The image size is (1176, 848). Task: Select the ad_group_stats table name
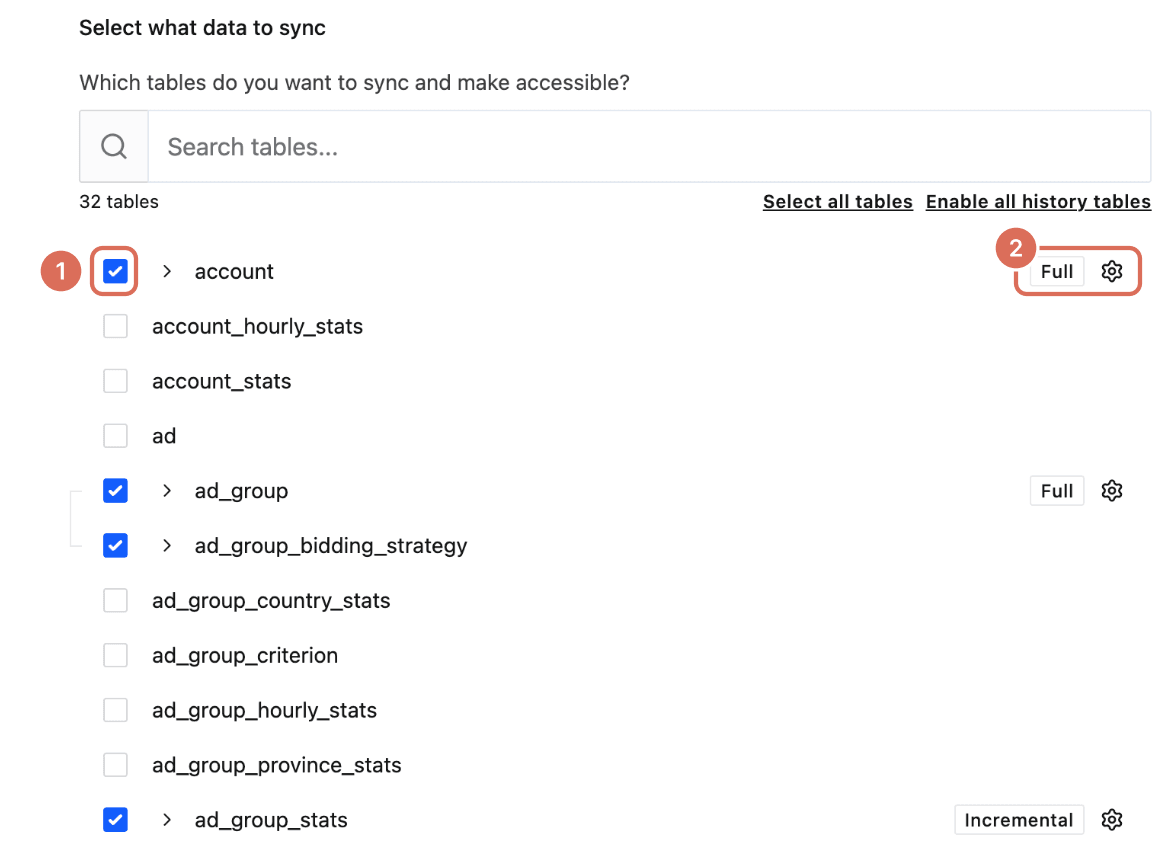(x=271, y=820)
